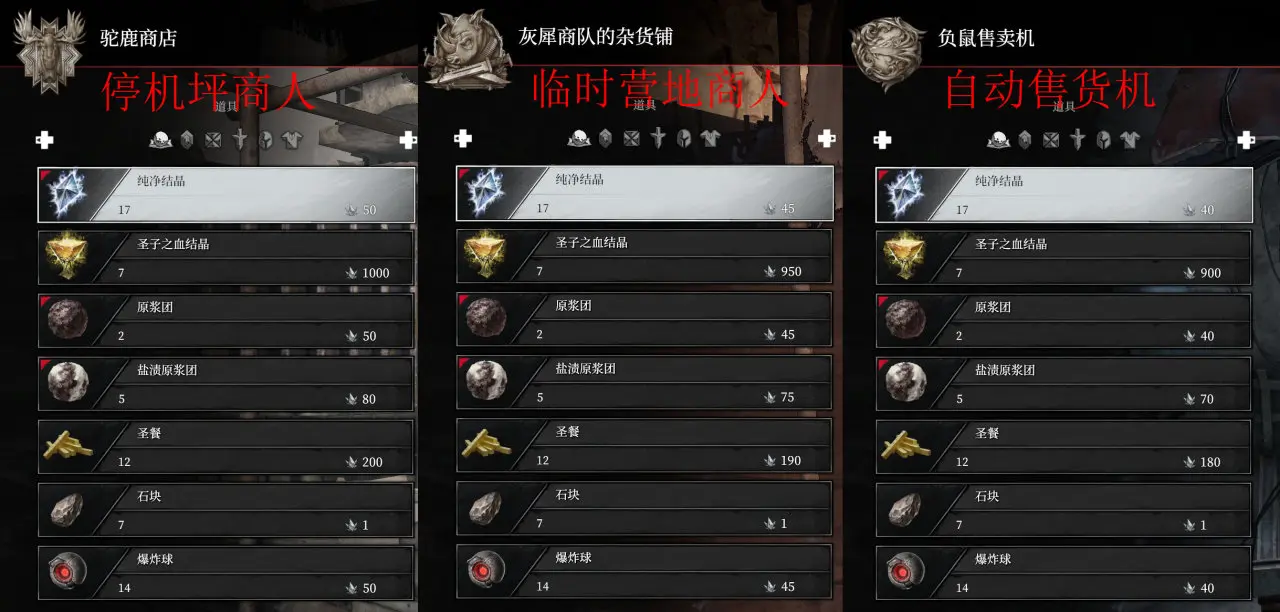Open the gem category icon in 负鼠售卖机

click(1025, 139)
